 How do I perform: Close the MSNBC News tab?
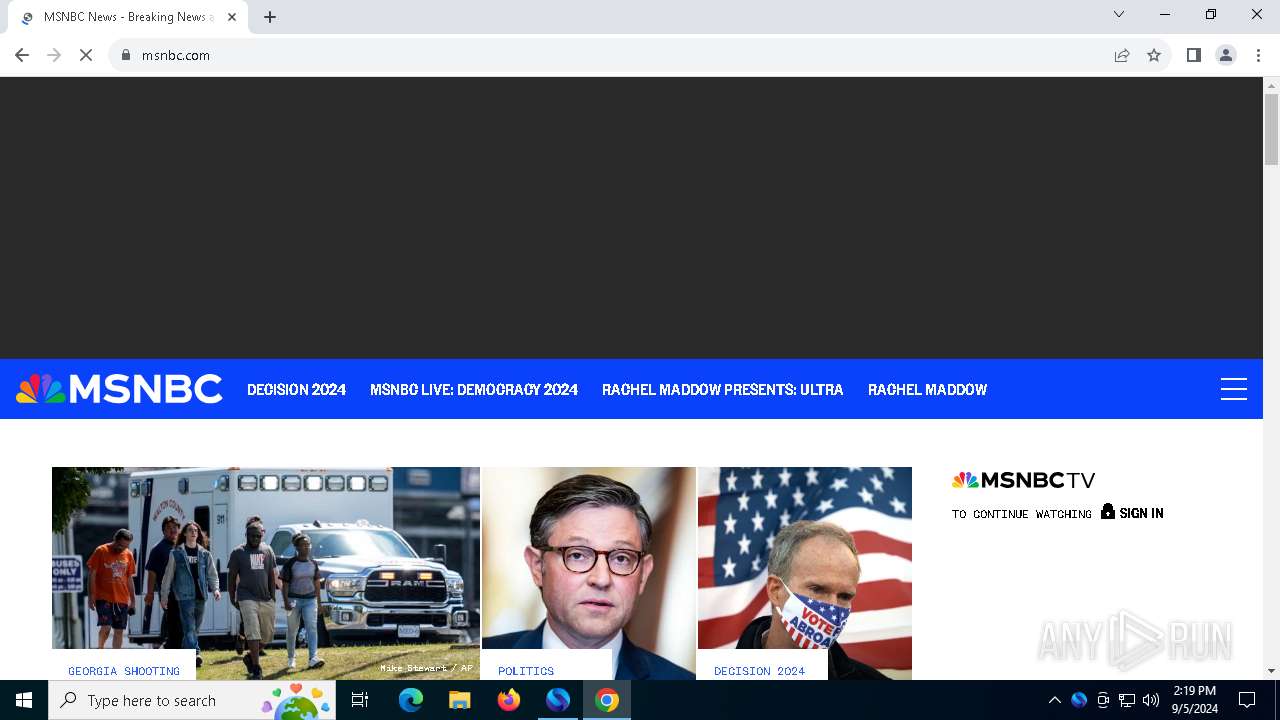pyautogui.click(x=232, y=17)
